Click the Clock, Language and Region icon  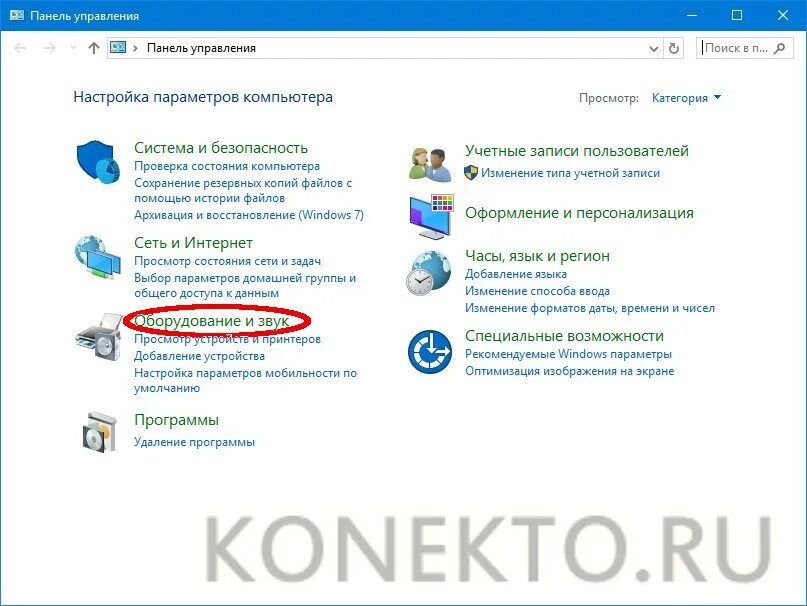point(429,273)
